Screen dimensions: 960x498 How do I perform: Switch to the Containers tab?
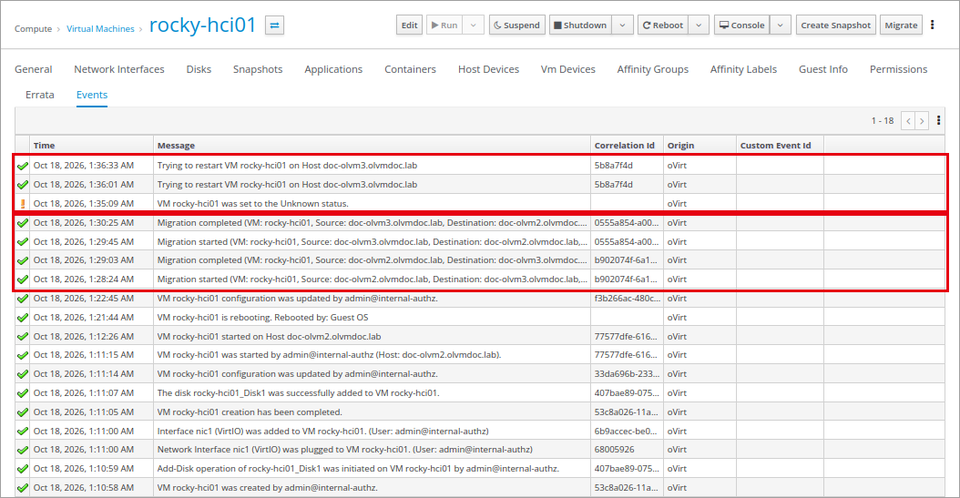(x=410, y=69)
